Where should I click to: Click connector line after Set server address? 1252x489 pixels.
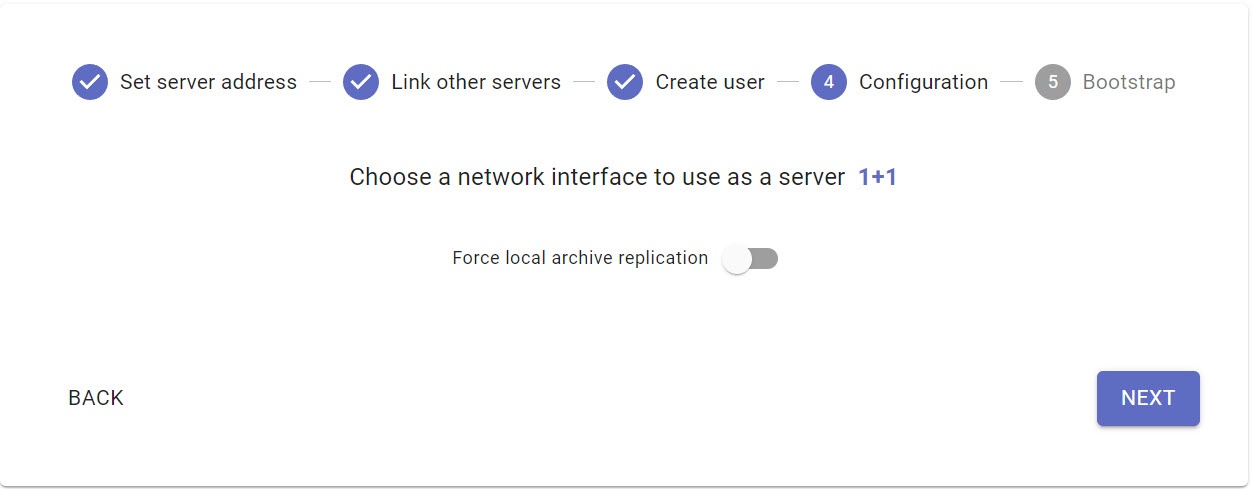[x=320, y=82]
